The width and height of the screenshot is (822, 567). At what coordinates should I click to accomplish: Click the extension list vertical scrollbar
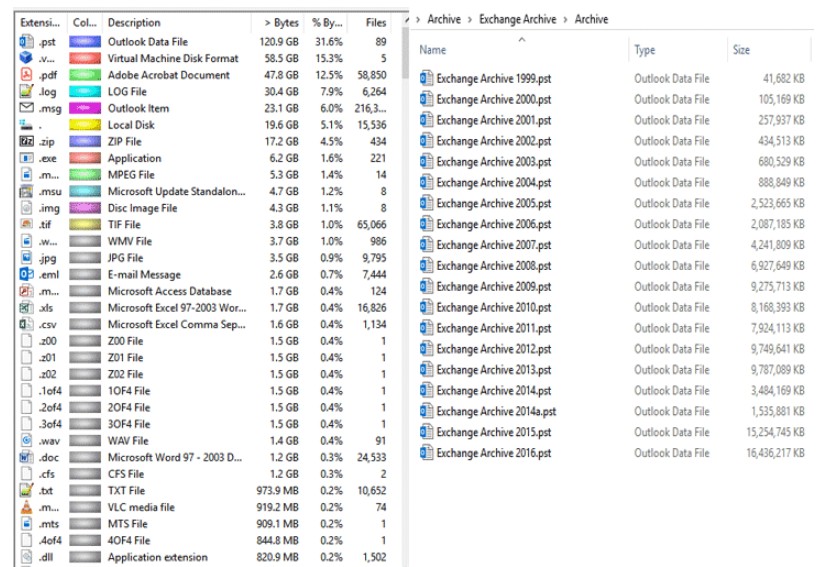coord(405,52)
